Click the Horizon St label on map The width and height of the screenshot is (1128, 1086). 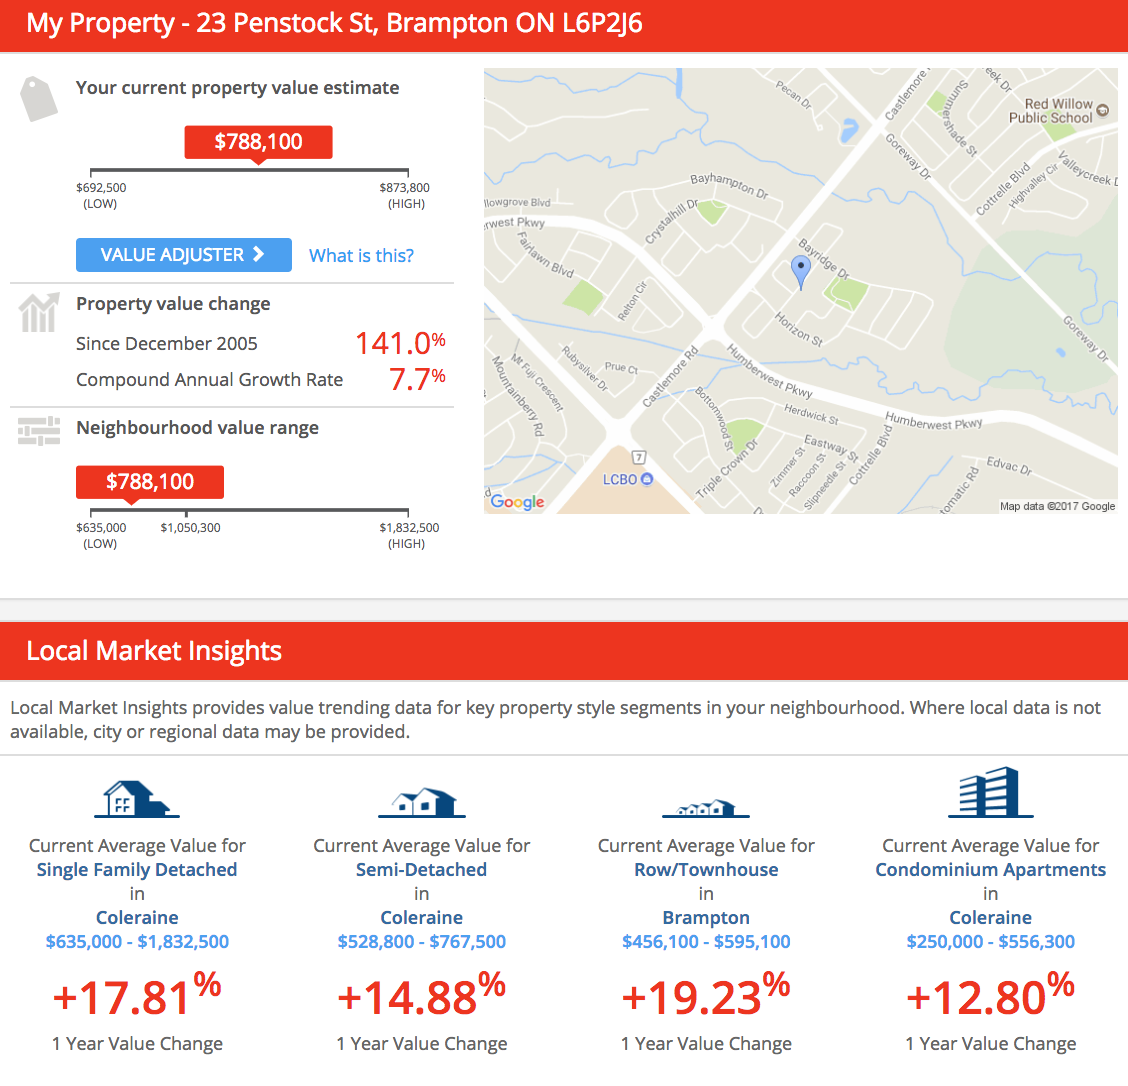tap(799, 329)
